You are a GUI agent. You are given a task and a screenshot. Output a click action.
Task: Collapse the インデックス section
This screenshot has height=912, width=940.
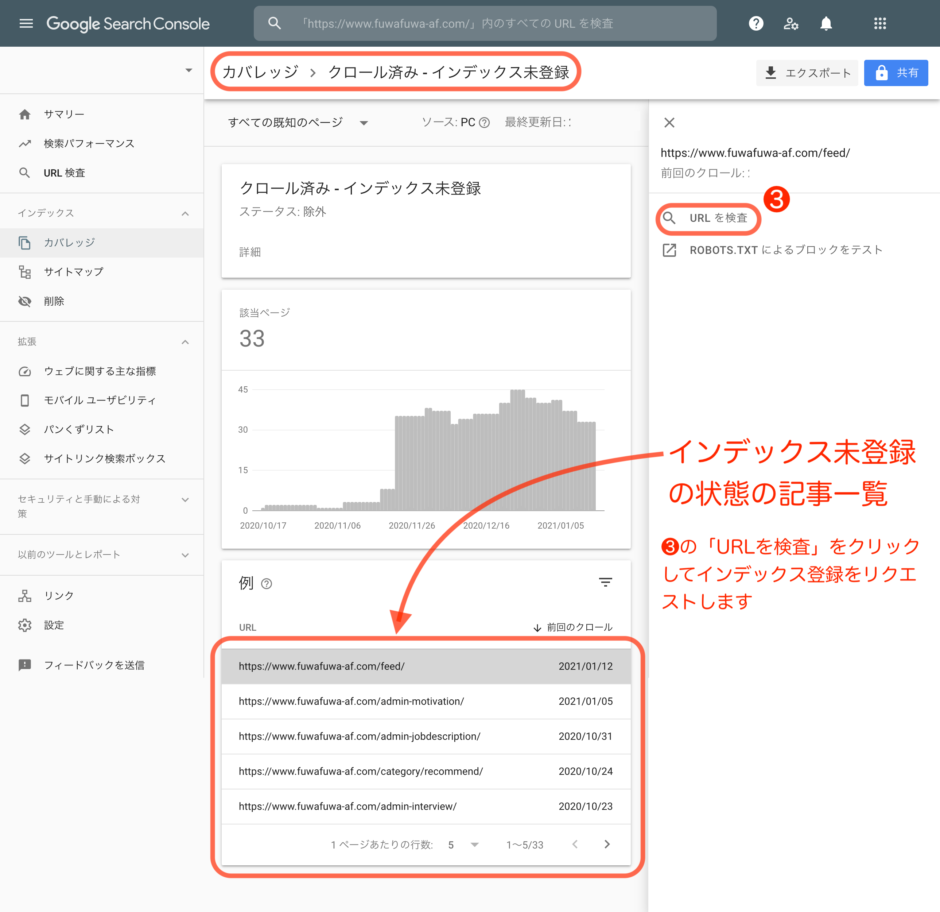pos(185,213)
